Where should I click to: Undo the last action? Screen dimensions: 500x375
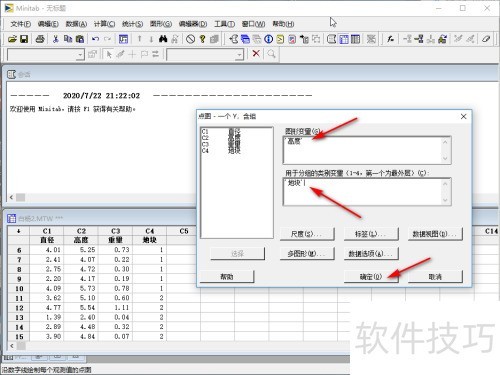96,39
